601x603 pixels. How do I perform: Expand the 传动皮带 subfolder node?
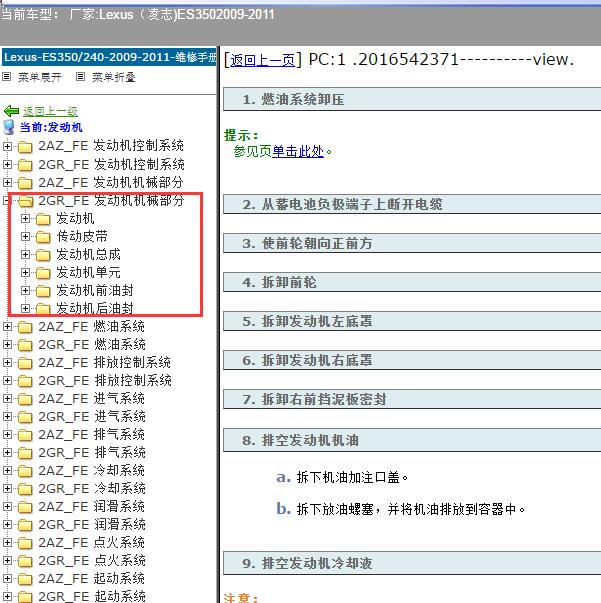point(25,237)
